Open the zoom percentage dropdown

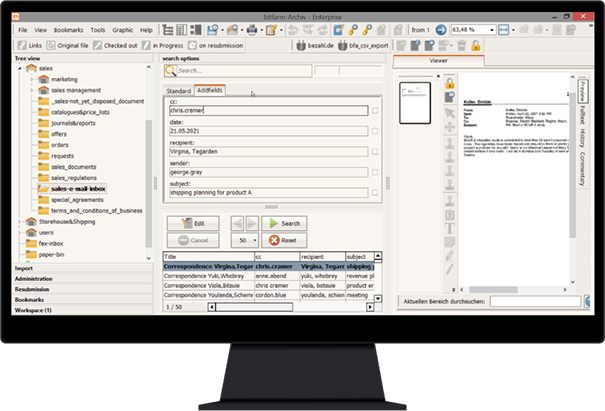pyautogui.click(x=492, y=30)
